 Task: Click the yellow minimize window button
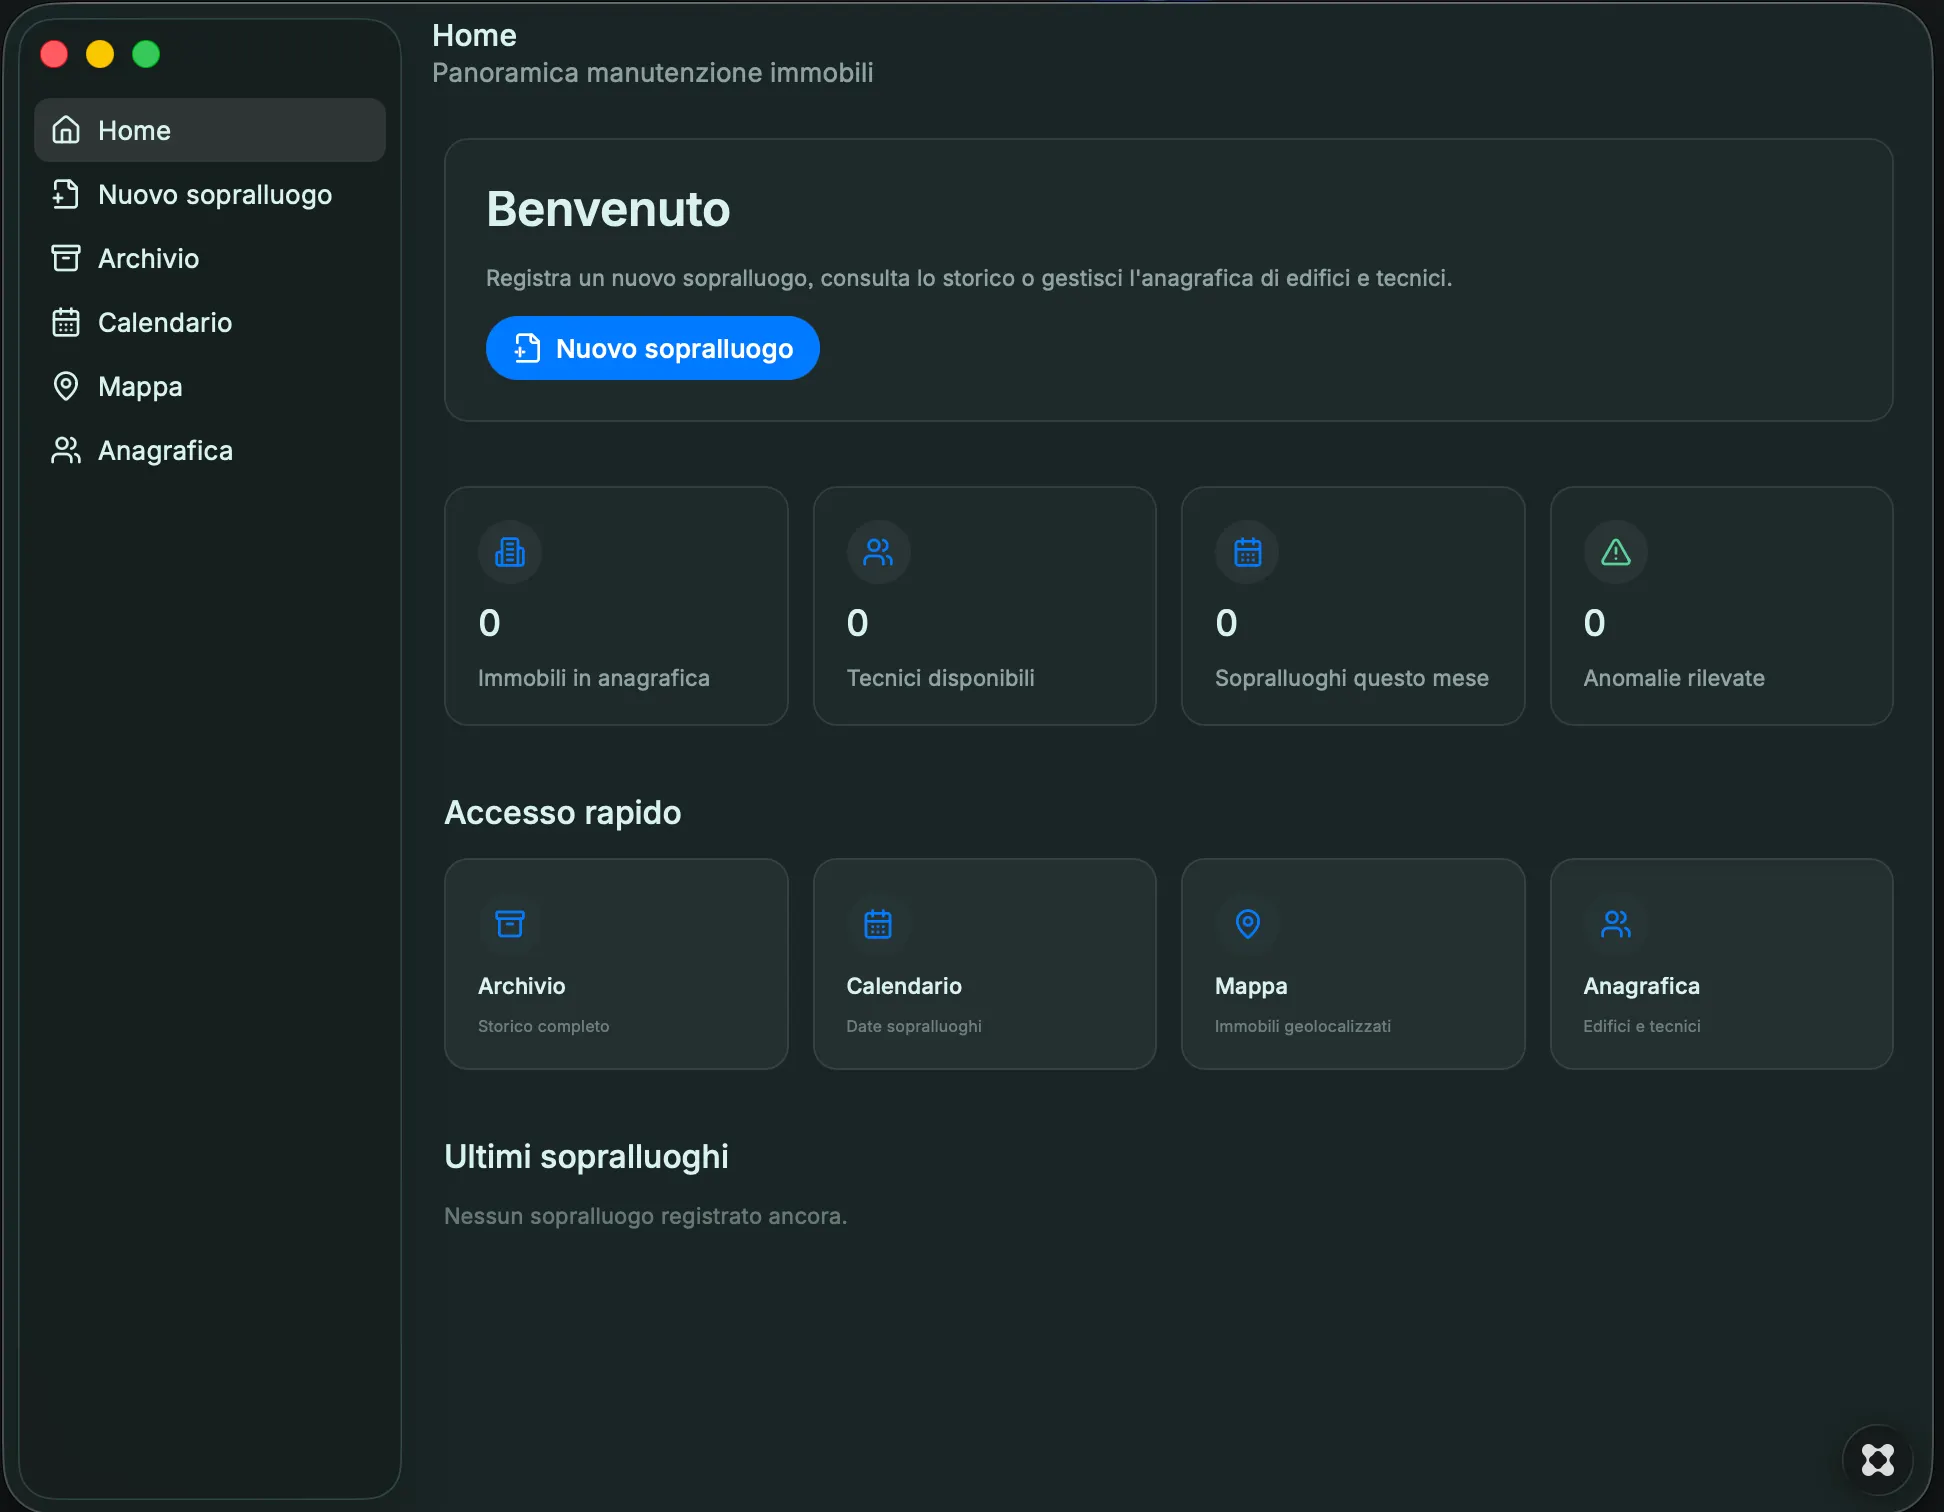100,54
